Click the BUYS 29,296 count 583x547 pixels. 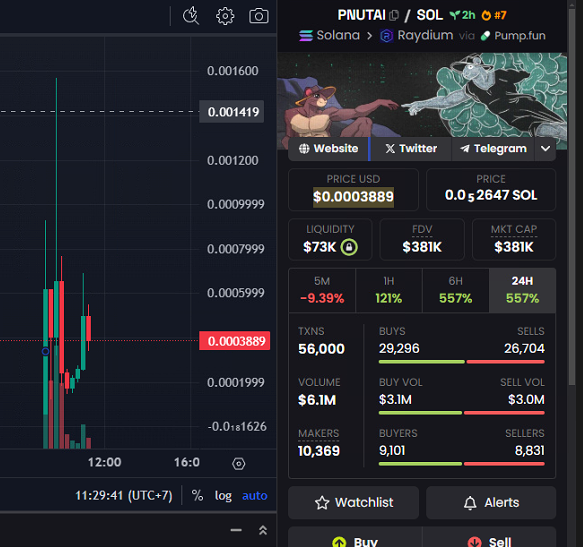tap(399, 348)
